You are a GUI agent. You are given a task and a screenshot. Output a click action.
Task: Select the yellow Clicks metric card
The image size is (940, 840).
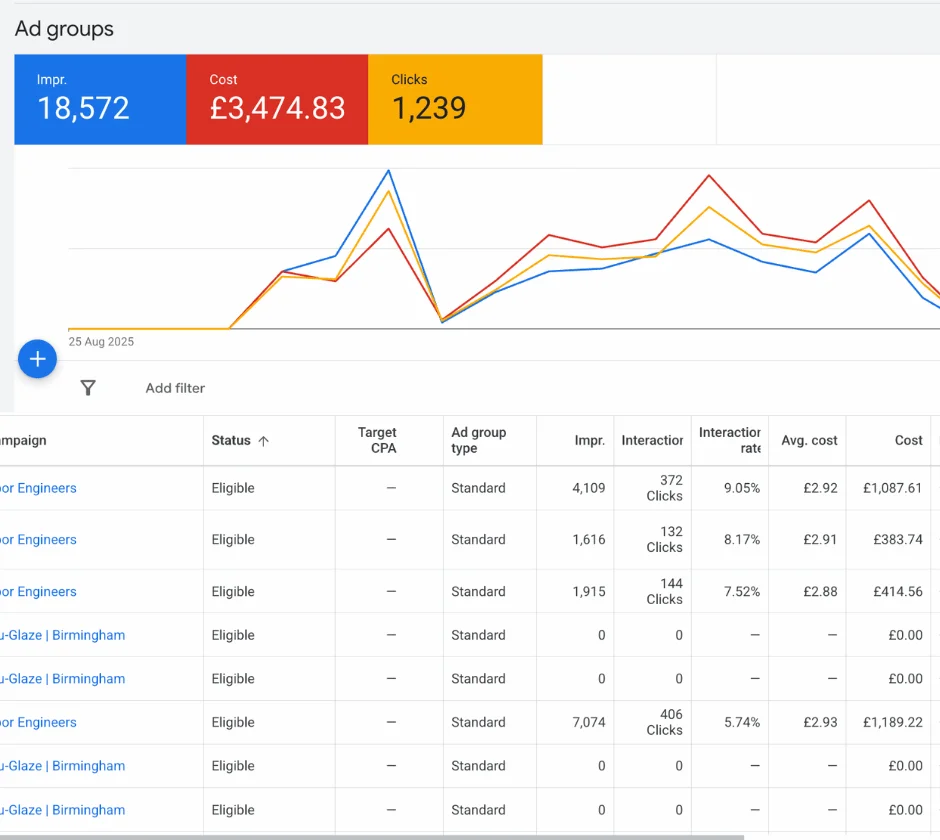point(455,99)
